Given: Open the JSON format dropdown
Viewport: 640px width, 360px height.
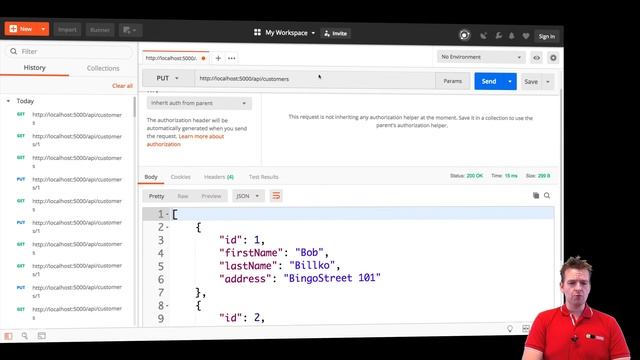Looking at the screenshot, I should pyautogui.click(x=248, y=196).
